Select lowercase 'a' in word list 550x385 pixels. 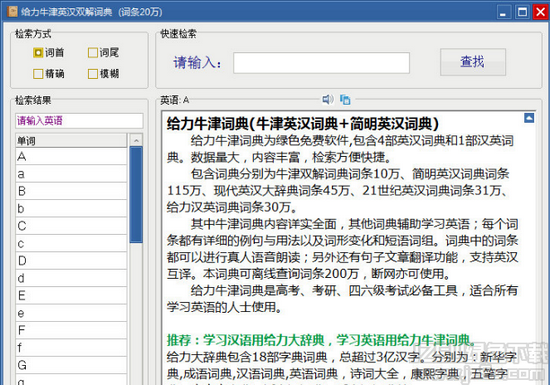pos(71,174)
